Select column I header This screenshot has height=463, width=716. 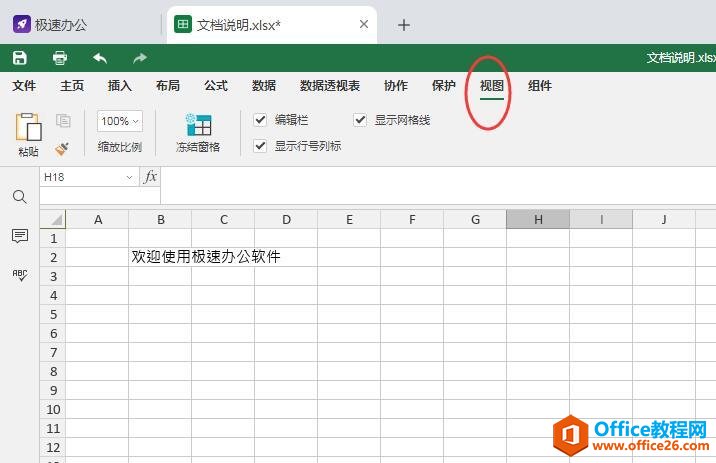(601, 220)
